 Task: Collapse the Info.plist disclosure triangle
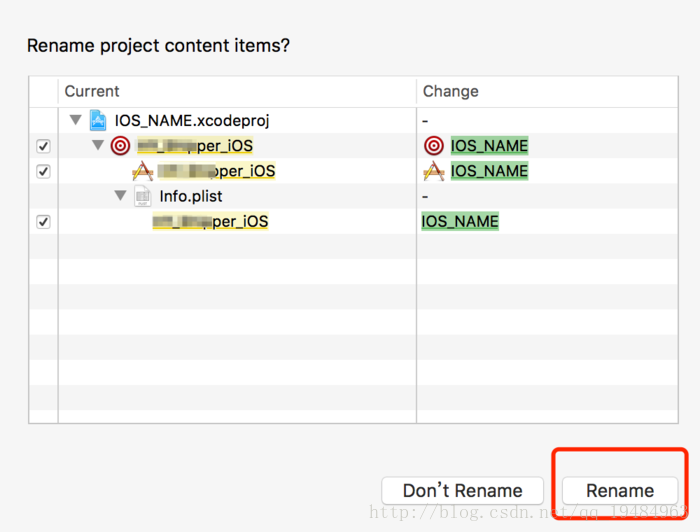(x=121, y=196)
